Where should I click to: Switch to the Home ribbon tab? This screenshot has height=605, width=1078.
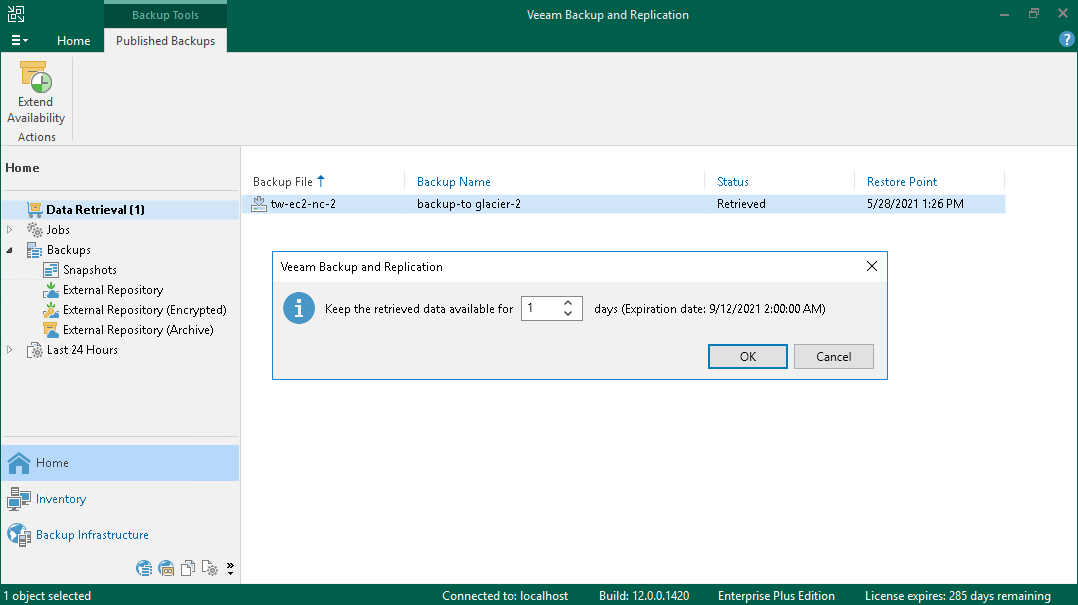(x=74, y=41)
